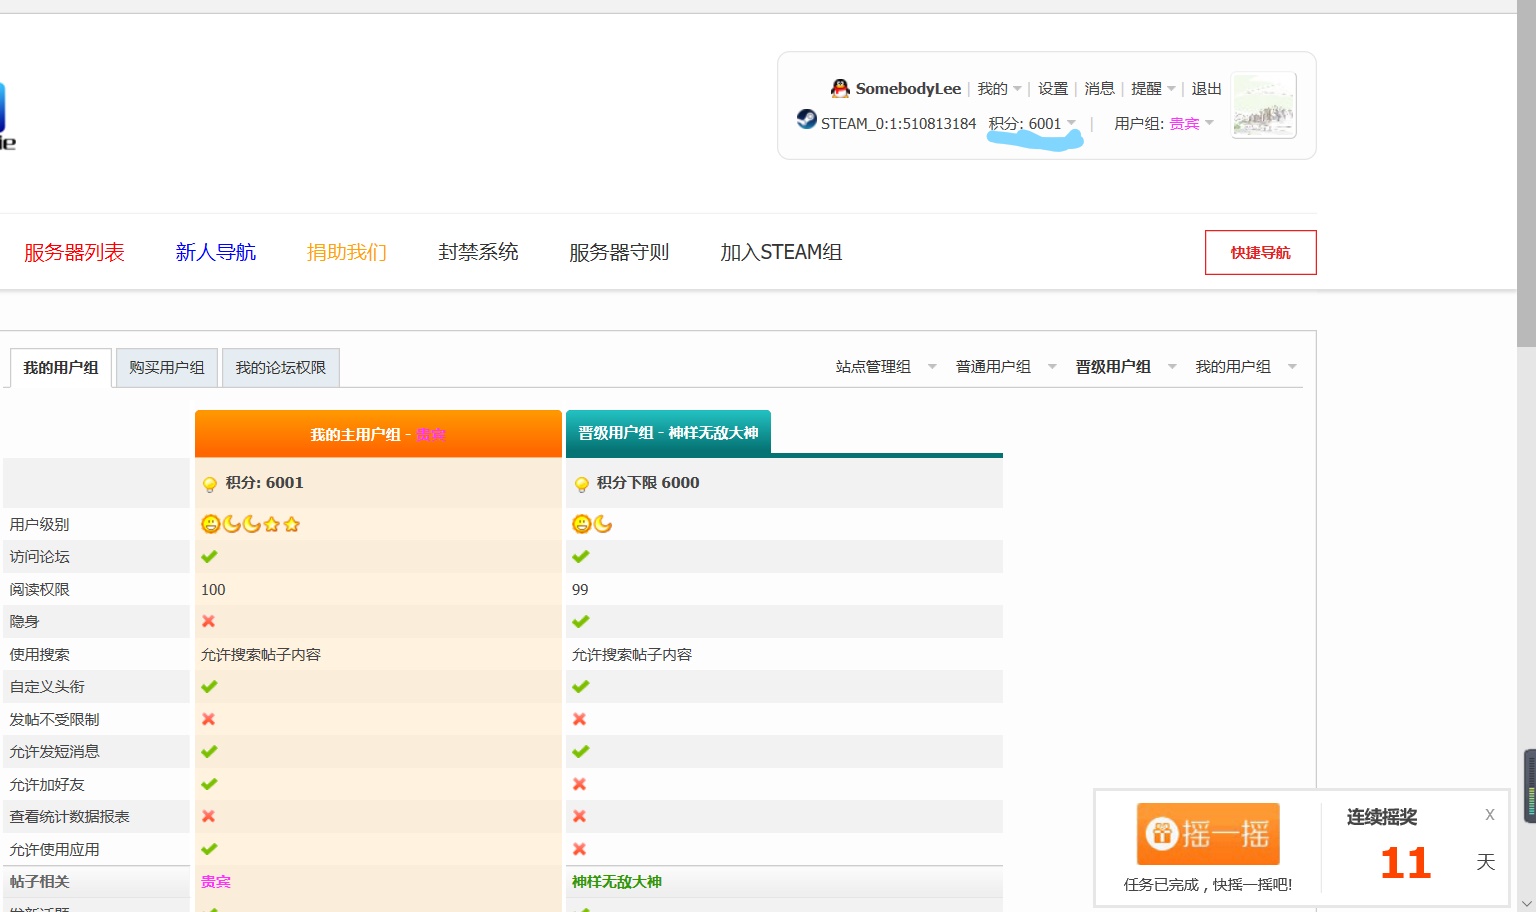Click the 摇一摇 gift button
This screenshot has width=1536, height=912.
click(1208, 833)
